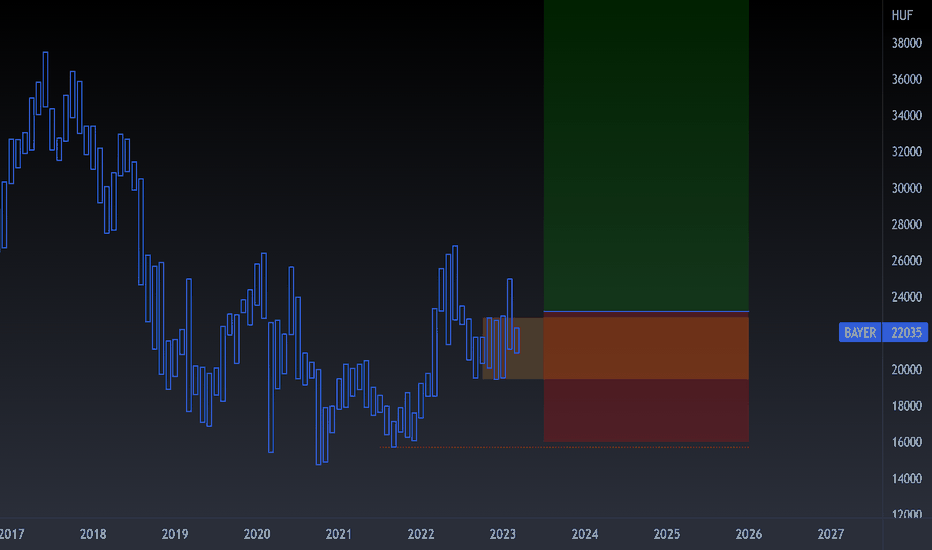Click the 36000 price axis label
Screen dimensions: 932x550
click(x=906, y=79)
